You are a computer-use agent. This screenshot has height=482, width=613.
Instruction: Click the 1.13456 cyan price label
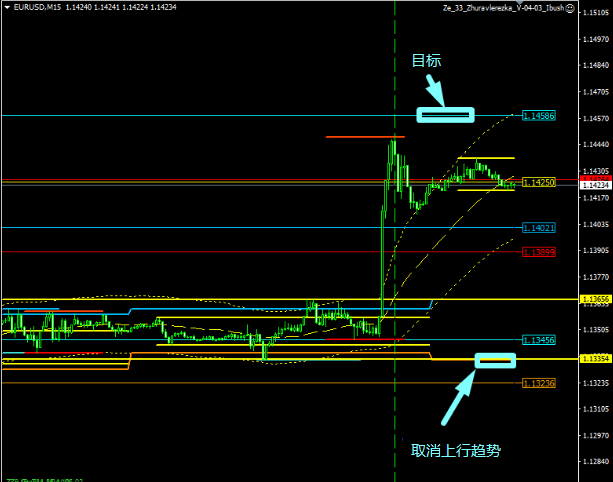(539, 340)
